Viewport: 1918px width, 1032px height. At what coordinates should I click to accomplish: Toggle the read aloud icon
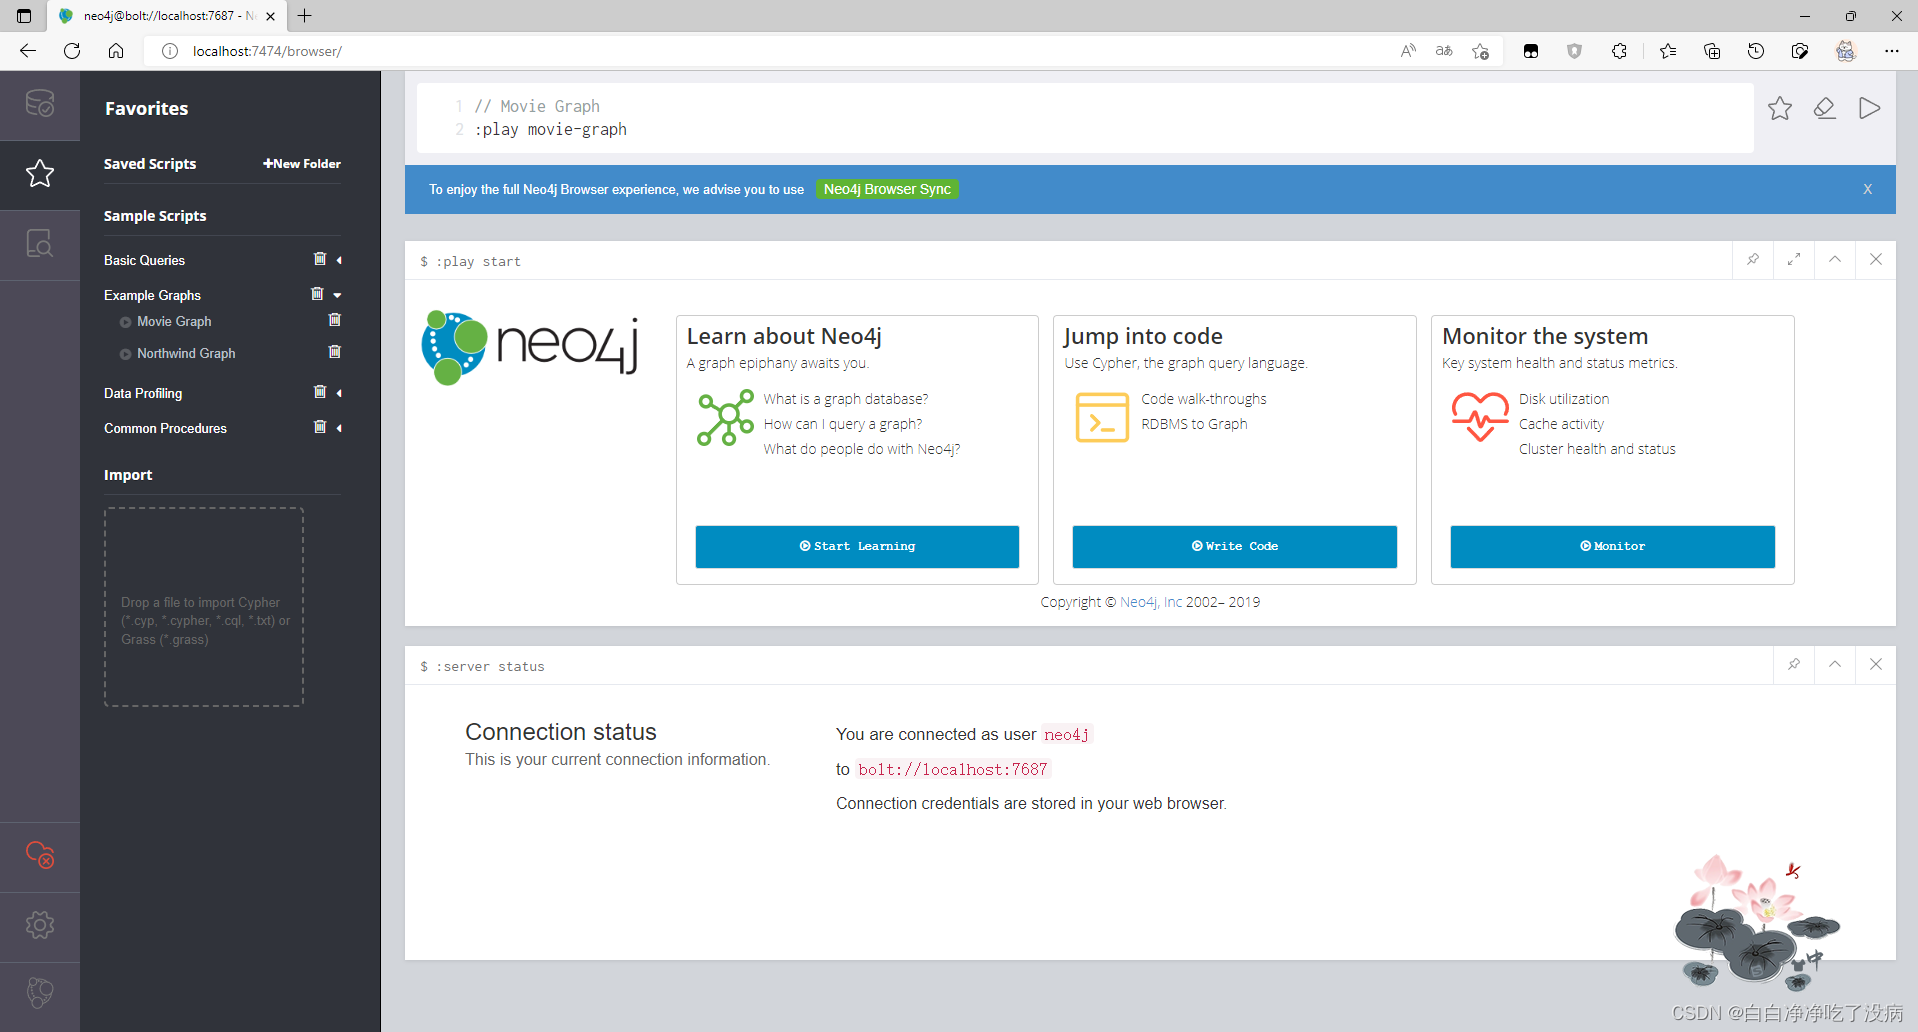point(1408,51)
